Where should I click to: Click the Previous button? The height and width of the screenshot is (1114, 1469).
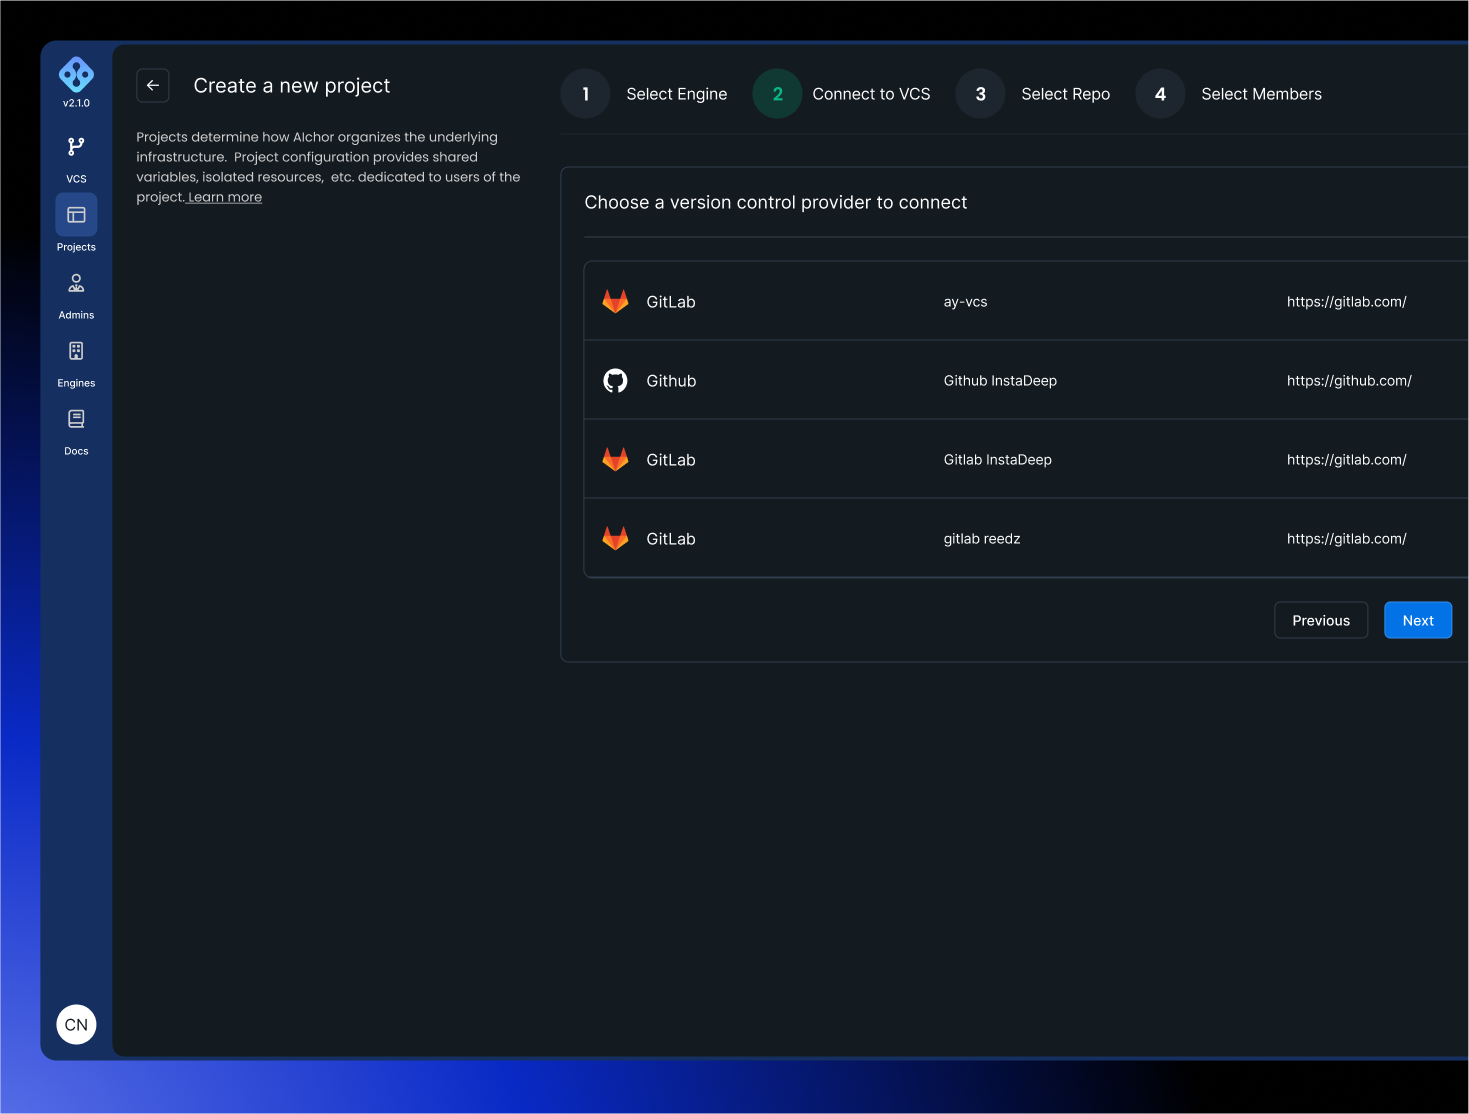pyautogui.click(x=1321, y=620)
